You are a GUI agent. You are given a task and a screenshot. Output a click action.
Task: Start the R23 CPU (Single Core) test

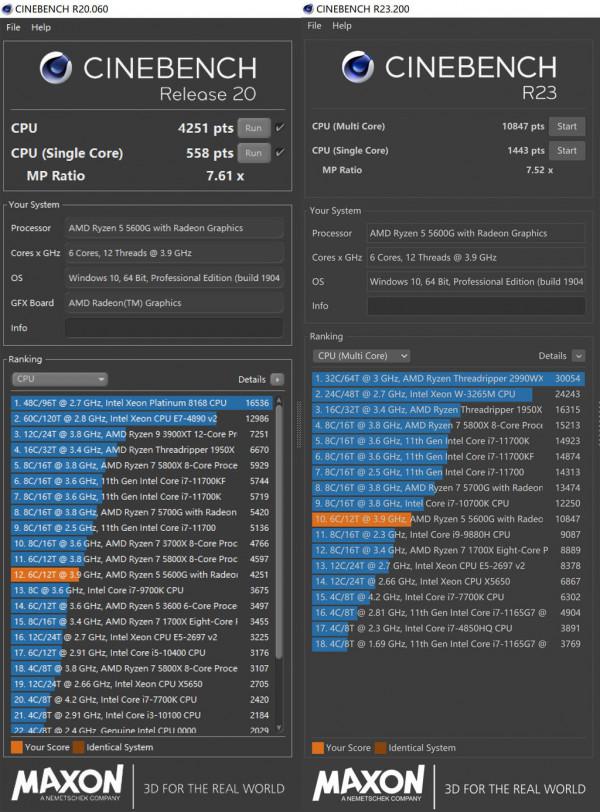[x=566, y=151]
